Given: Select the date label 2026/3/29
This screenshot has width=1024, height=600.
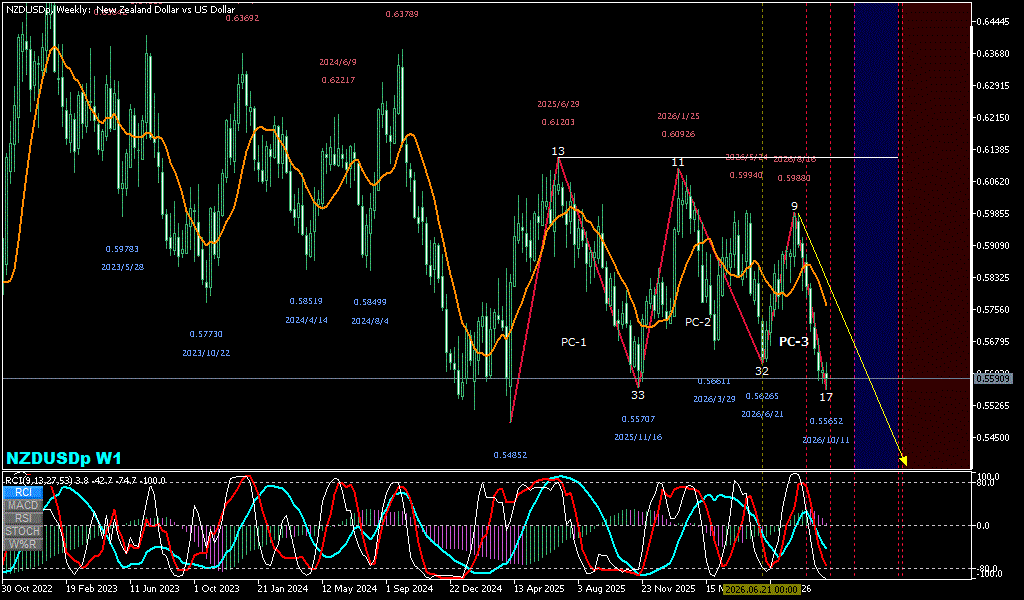Looking at the screenshot, I should point(714,399).
